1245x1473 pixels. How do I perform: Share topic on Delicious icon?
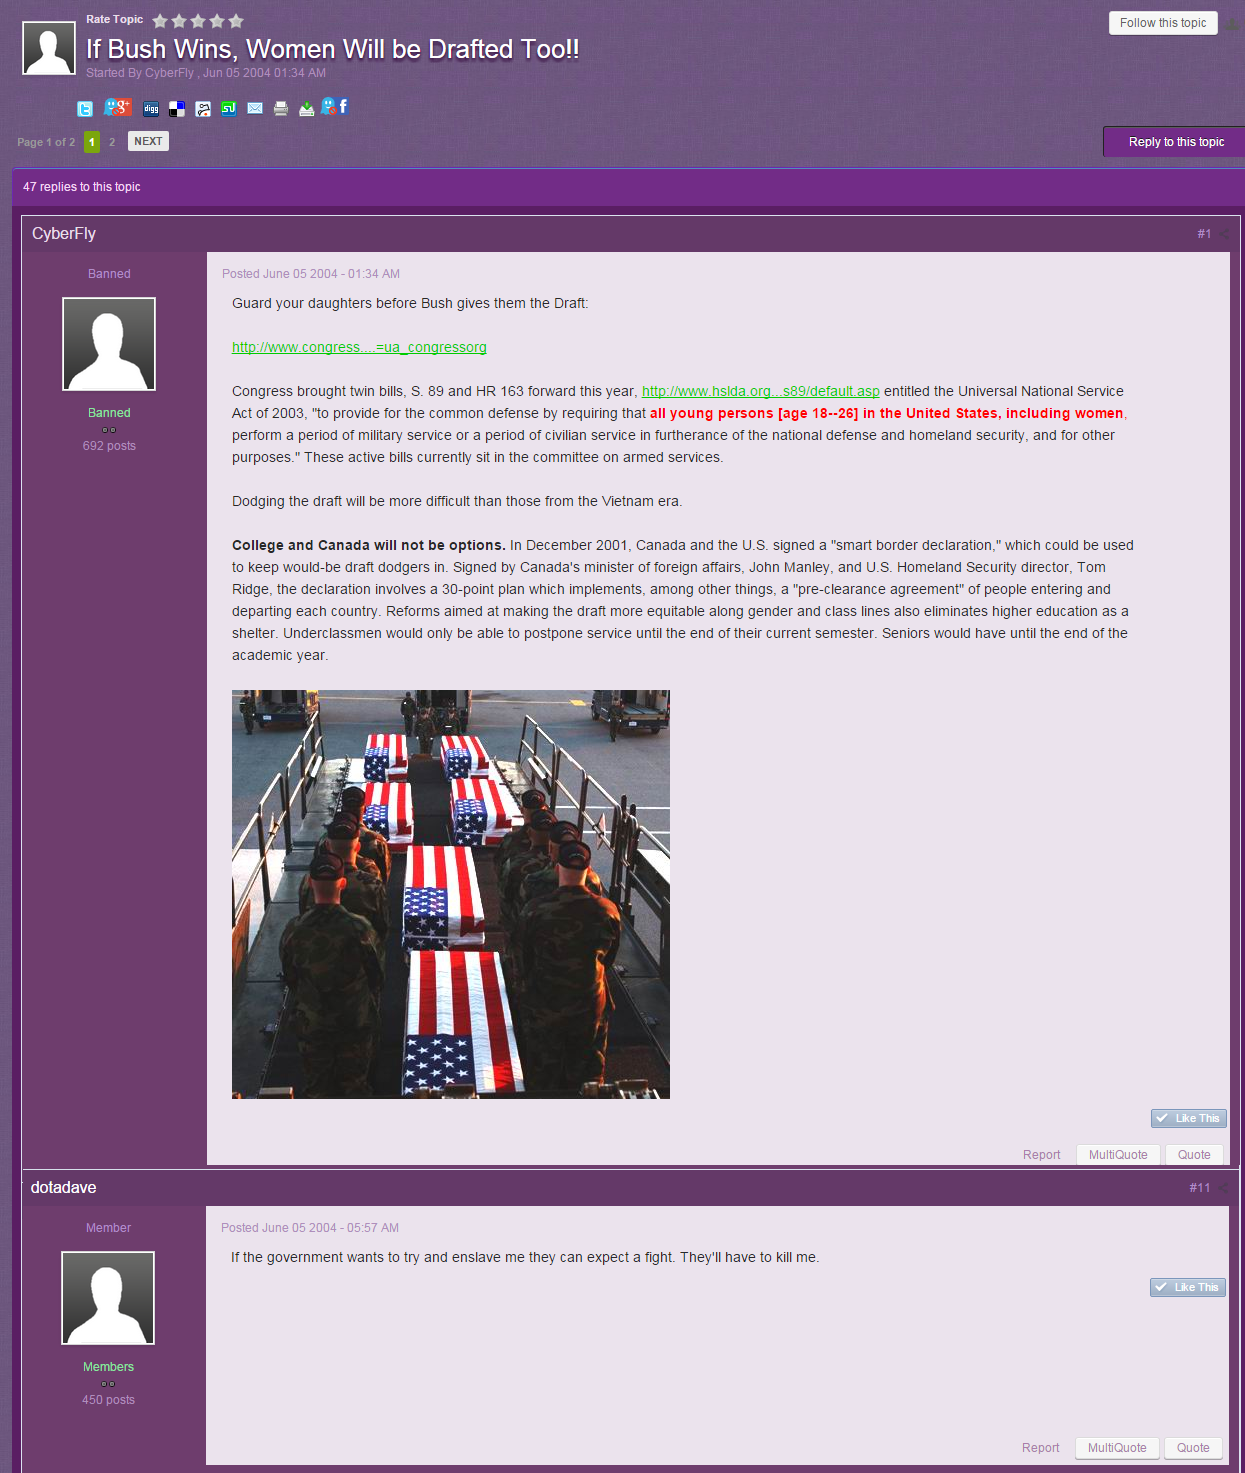coord(177,109)
